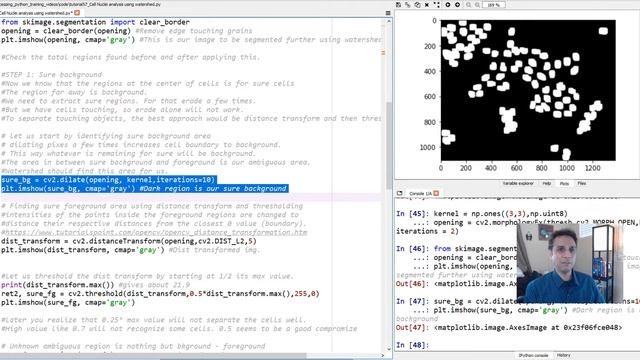Screen dimensions: 640x360
Task: Click the 'plt.imshow(sure_bg' highlighted line
Action: pyautogui.click(x=144, y=189)
